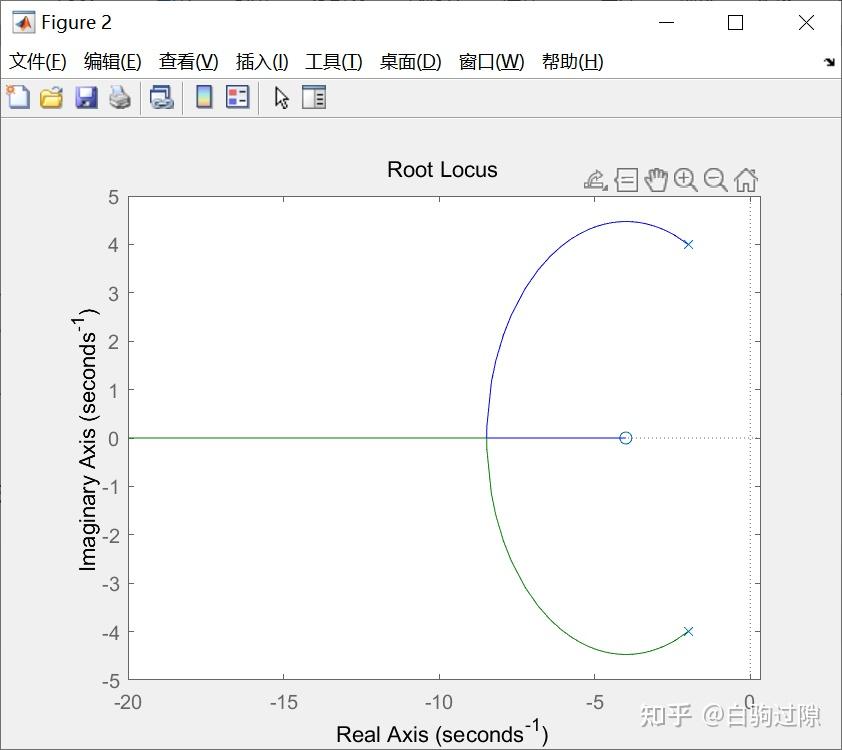Click the Root Locus plot title
Screen dimensions: 842x750
click(442, 170)
